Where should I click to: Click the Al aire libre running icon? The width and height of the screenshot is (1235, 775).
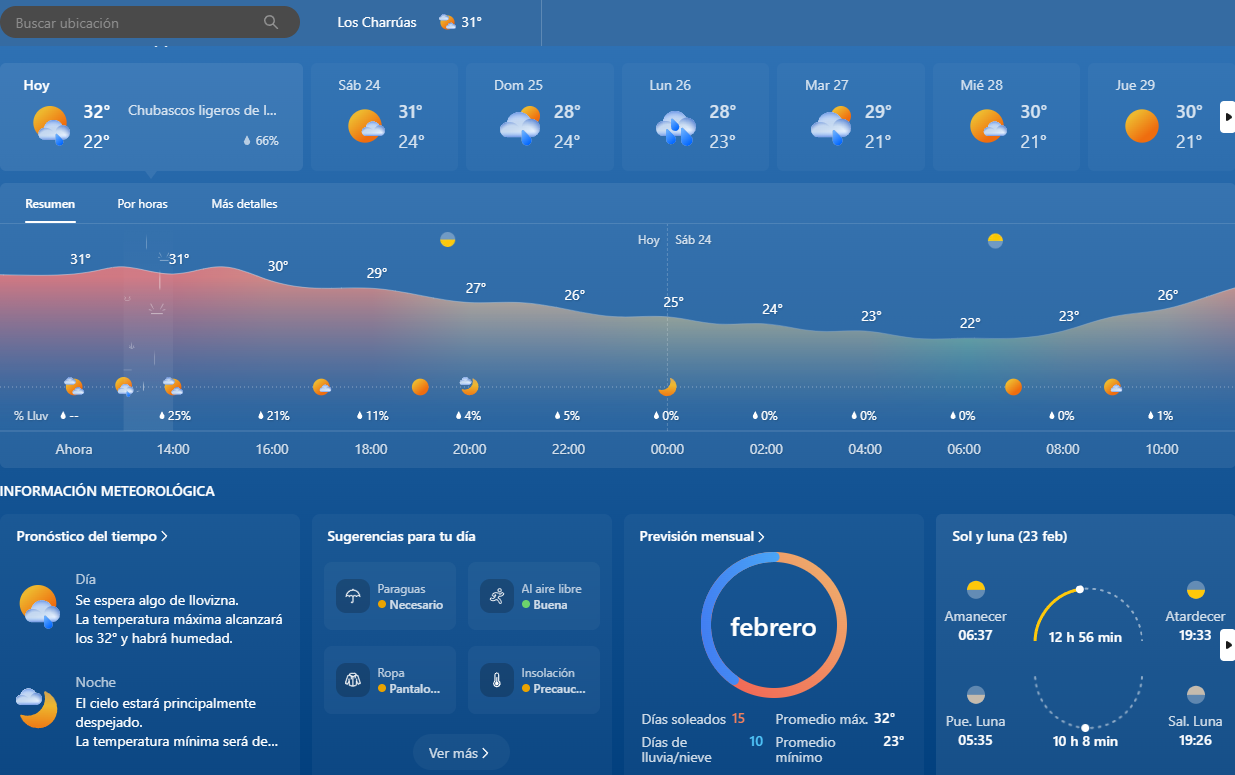[x=497, y=597]
